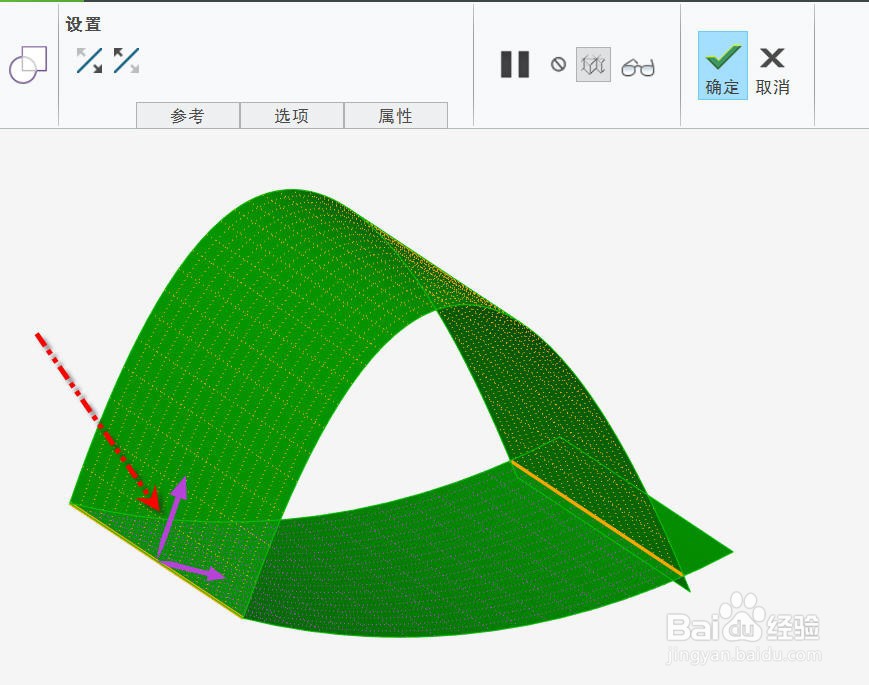Enable verify mode with the glasses icon
This screenshot has width=869, height=685.
pyautogui.click(x=638, y=67)
